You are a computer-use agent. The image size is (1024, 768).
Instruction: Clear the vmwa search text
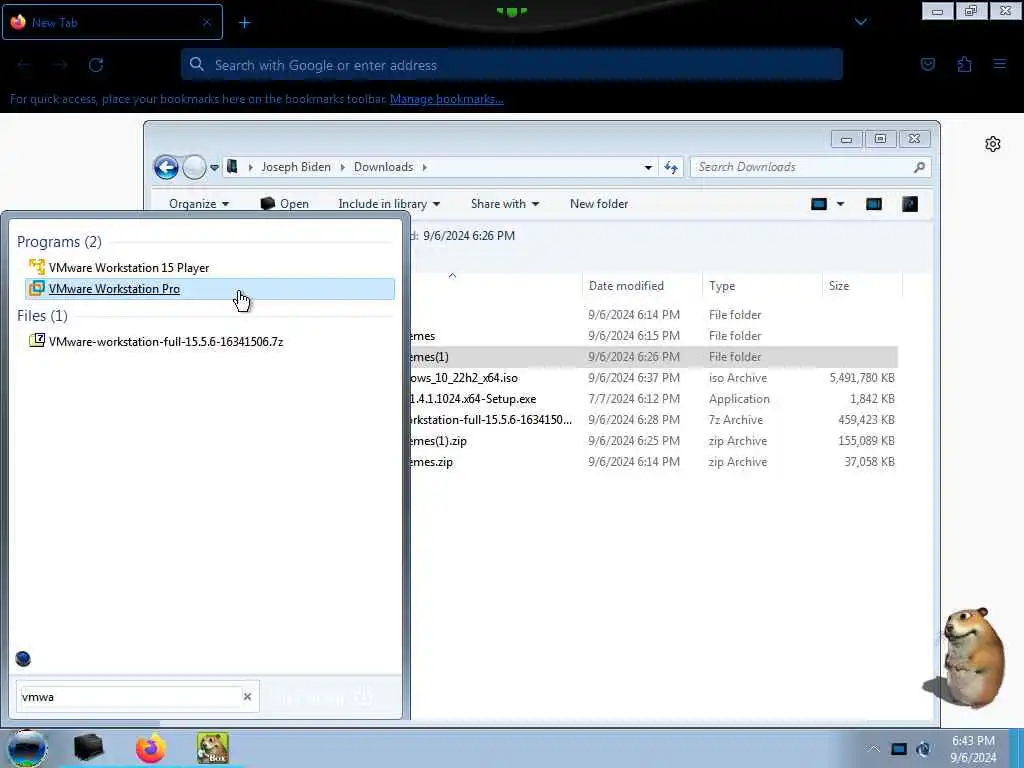click(x=248, y=697)
